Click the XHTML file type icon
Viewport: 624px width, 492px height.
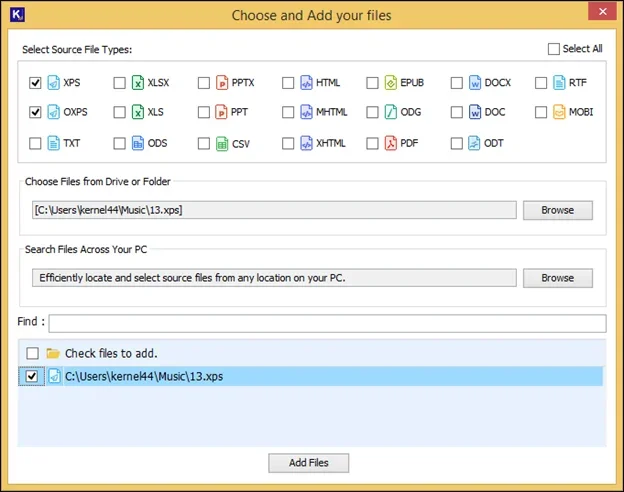click(x=306, y=143)
